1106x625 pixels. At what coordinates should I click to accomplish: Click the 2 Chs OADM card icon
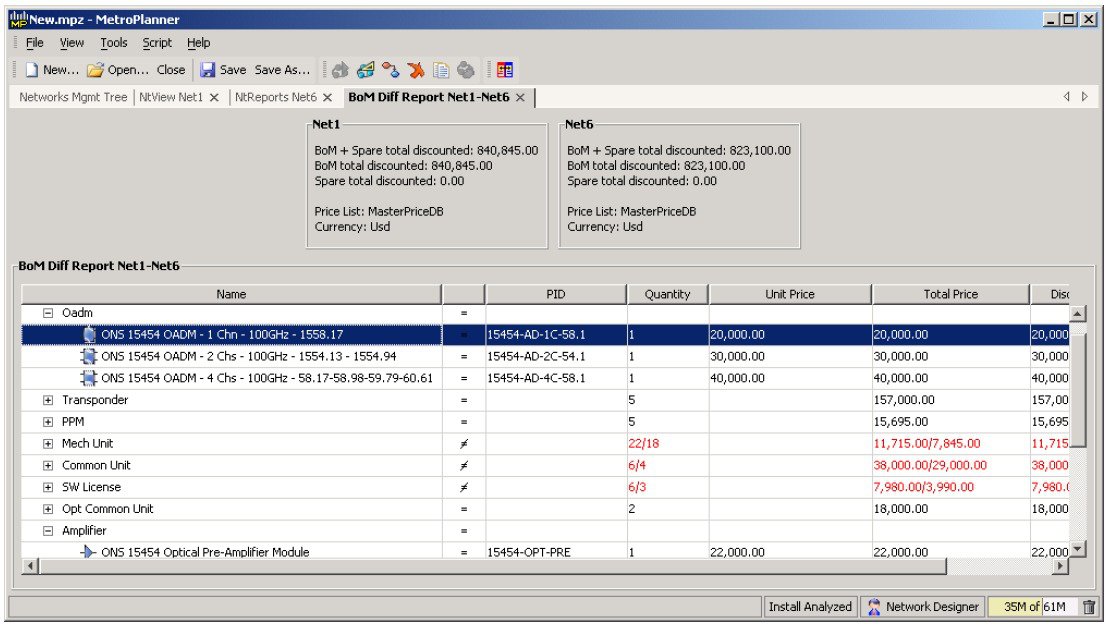click(x=89, y=356)
